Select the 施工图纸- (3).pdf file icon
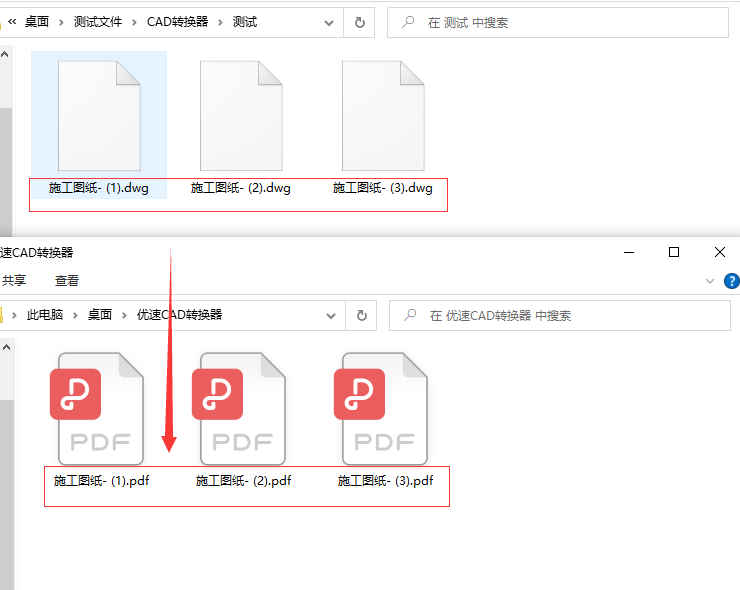This screenshot has width=740, height=590. (381, 409)
